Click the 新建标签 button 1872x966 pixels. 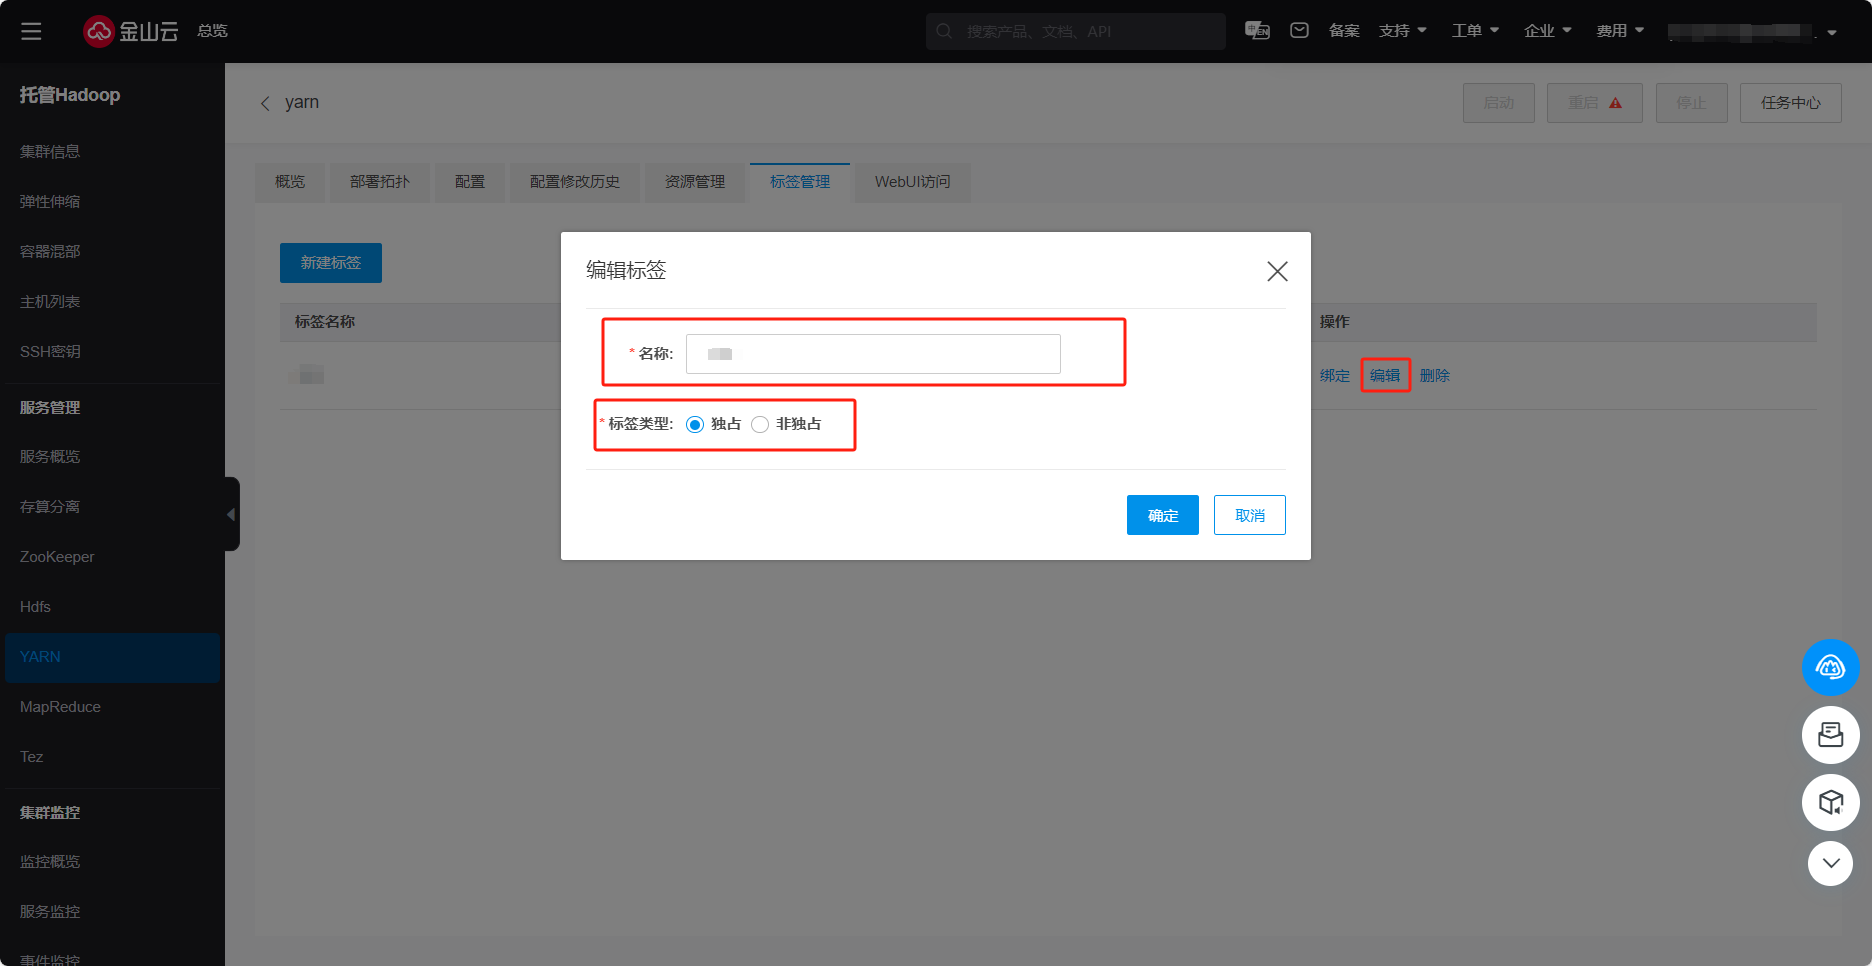pyautogui.click(x=331, y=263)
